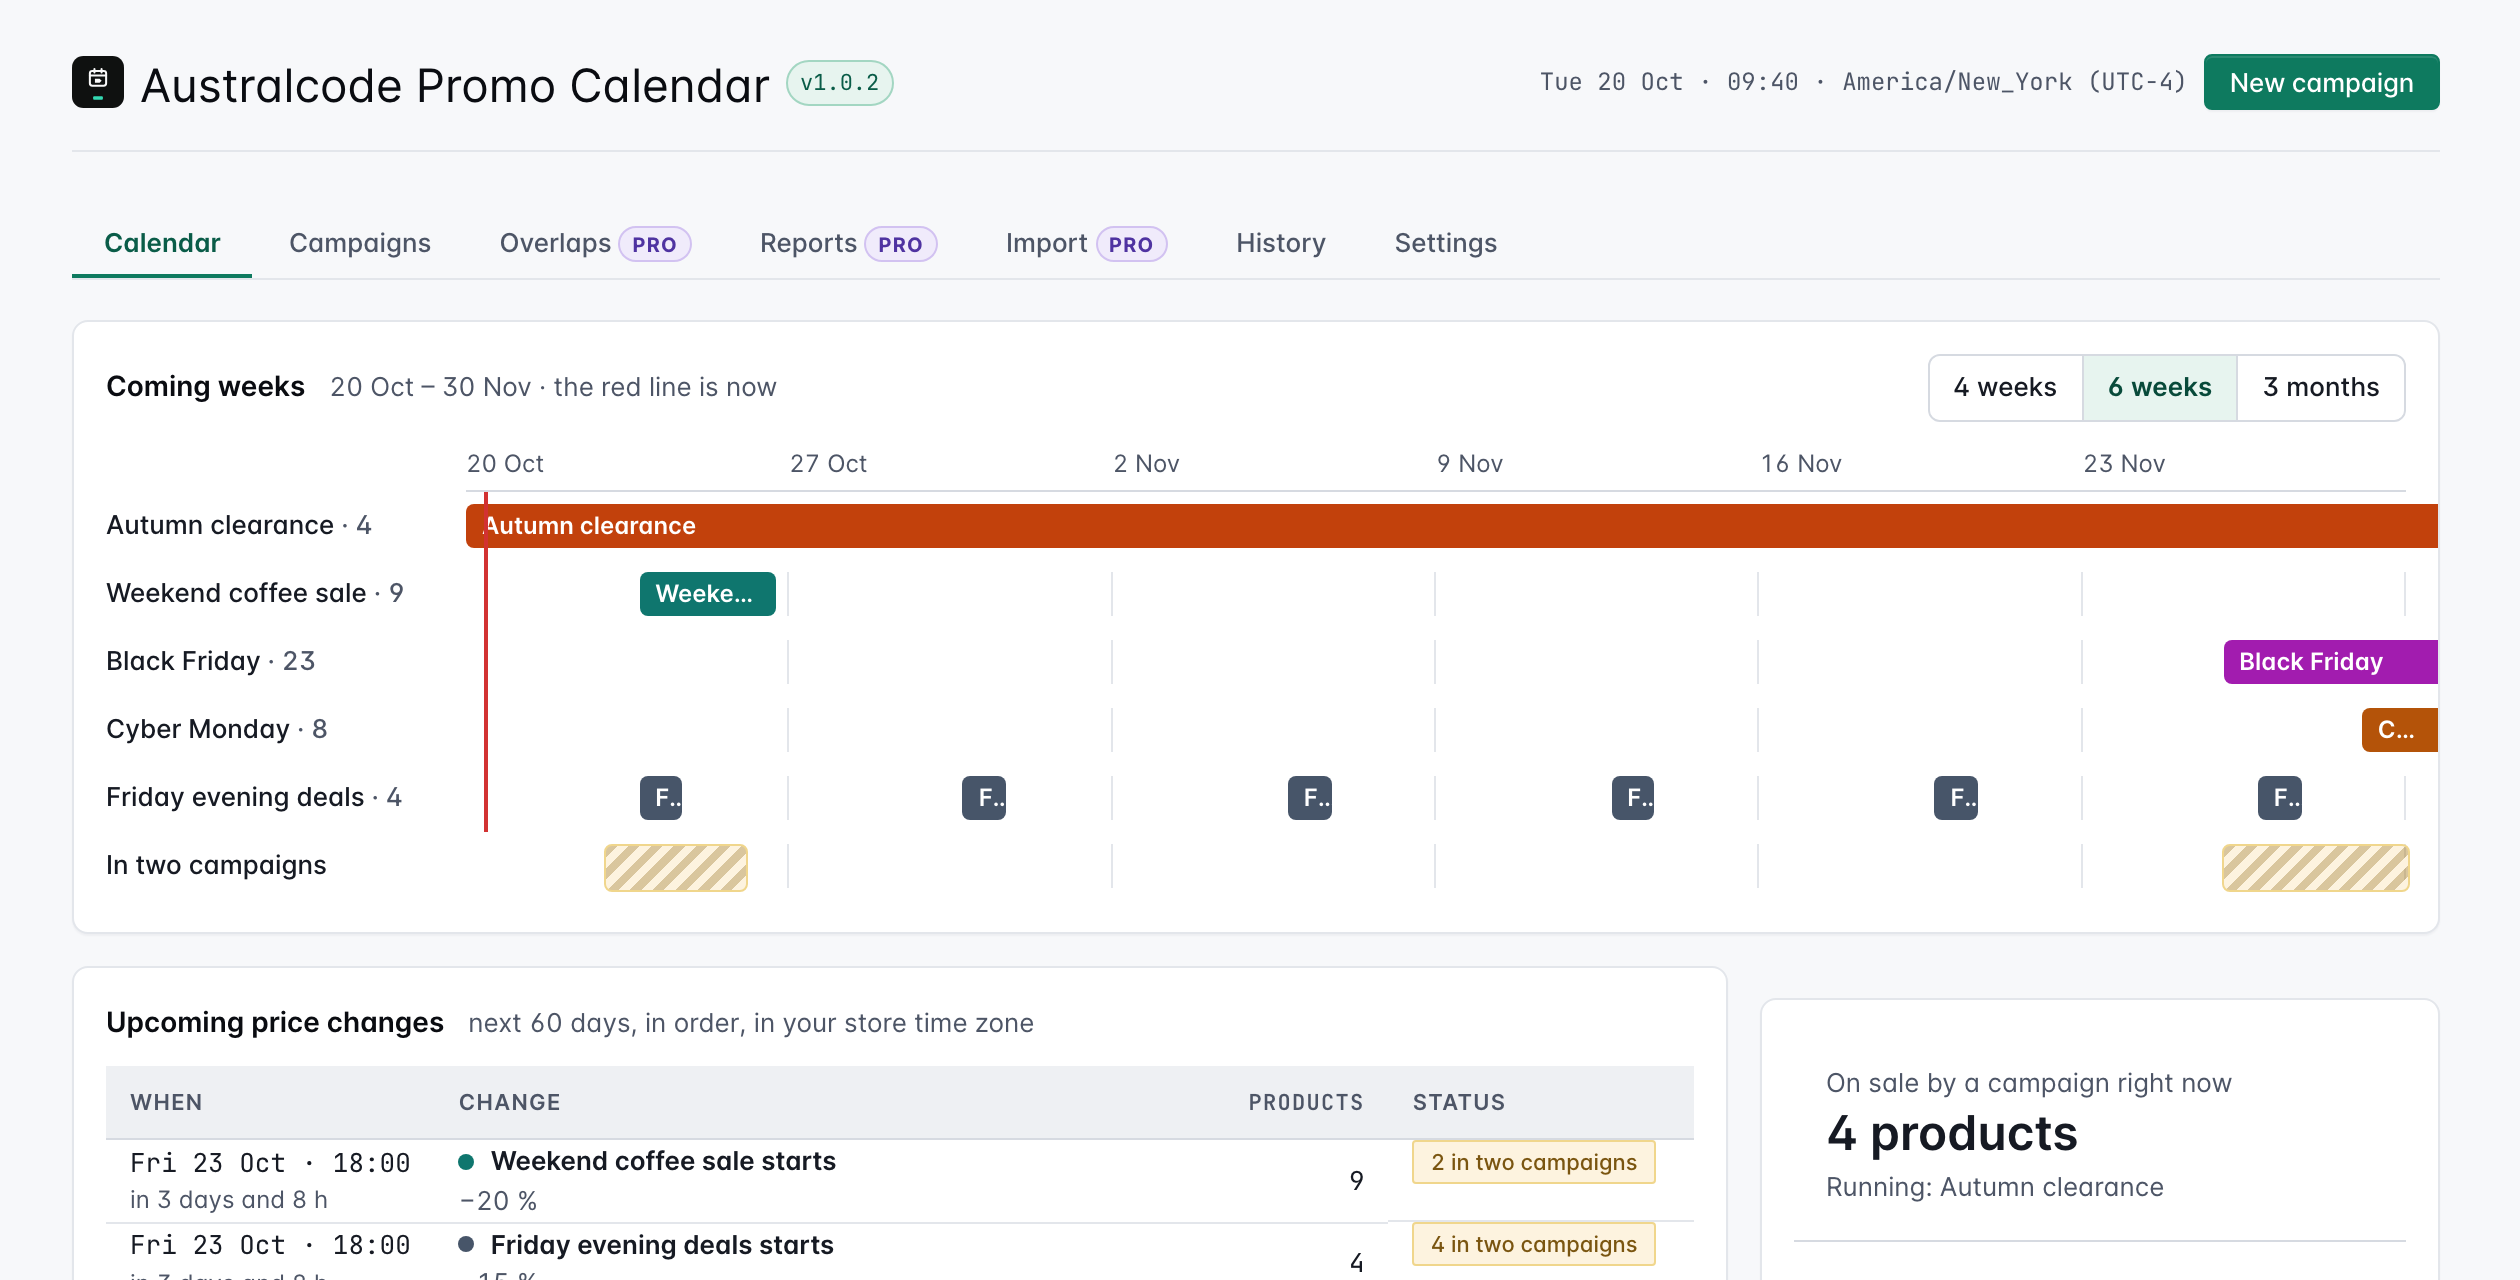Click the Australcode calendar logo icon

pyautogui.click(x=98, y=82)
